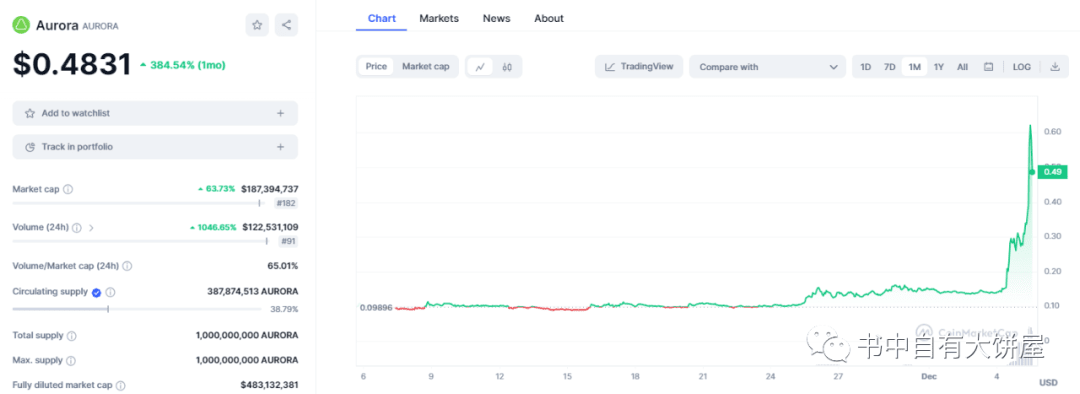Open the Compare with dropdown
1080x394 pixels.
767,67
